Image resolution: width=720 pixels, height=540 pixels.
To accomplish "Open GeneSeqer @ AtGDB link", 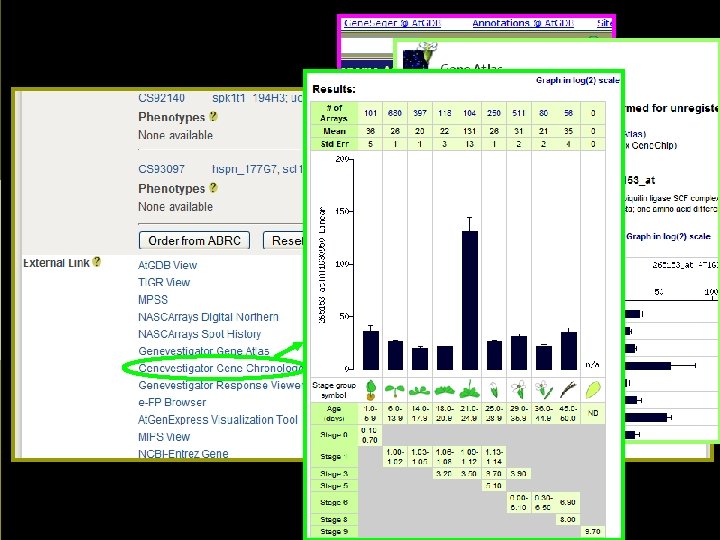I will (392, 22).
